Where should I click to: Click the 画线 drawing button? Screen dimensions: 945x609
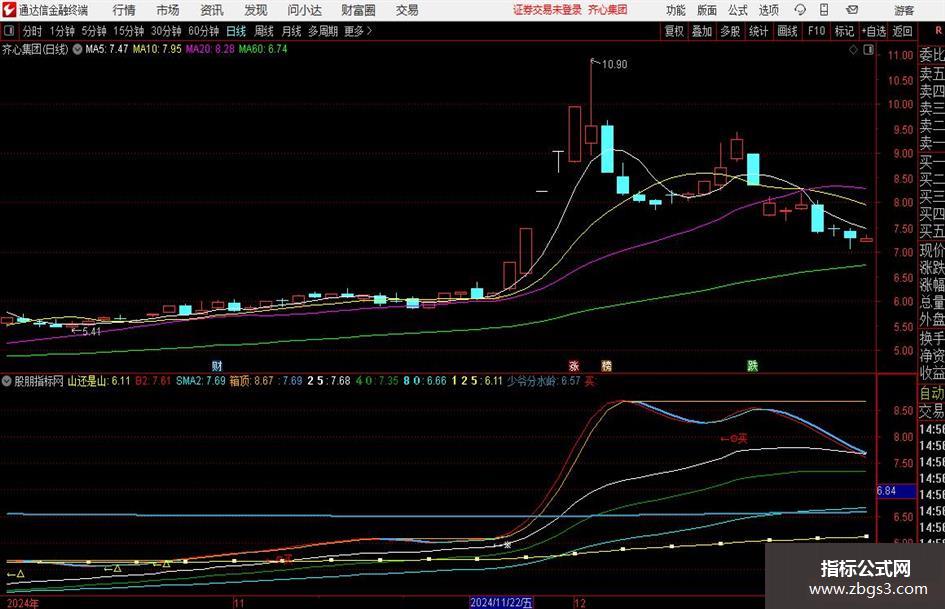coord(787,31)
